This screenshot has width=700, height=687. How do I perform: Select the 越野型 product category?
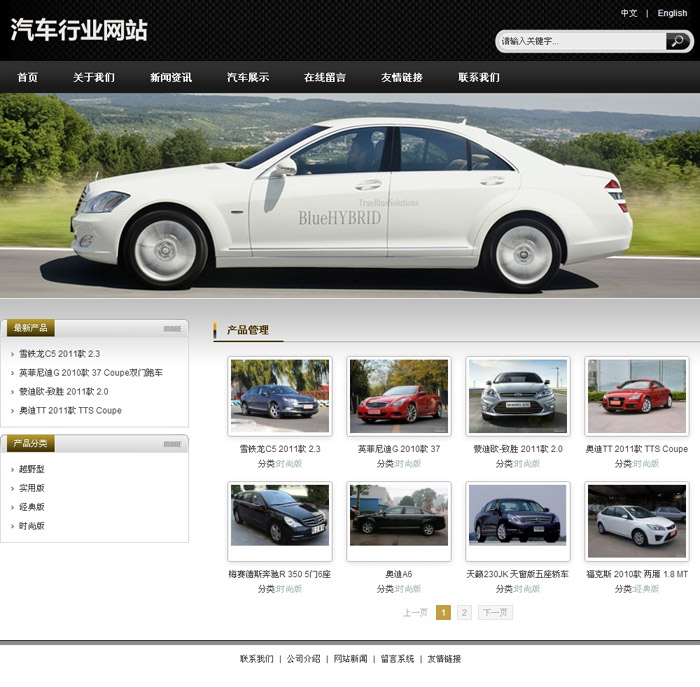(x=32, y=469)
